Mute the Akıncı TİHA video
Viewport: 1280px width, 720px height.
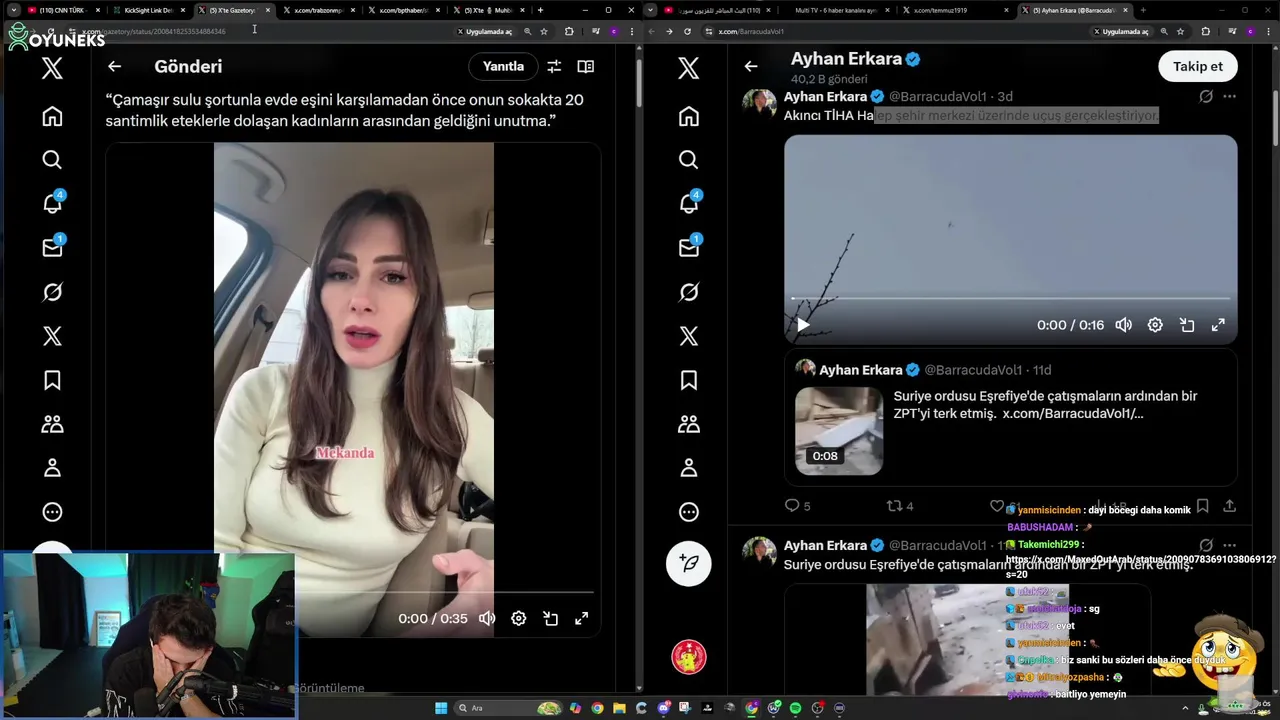tap(1124, 325)
